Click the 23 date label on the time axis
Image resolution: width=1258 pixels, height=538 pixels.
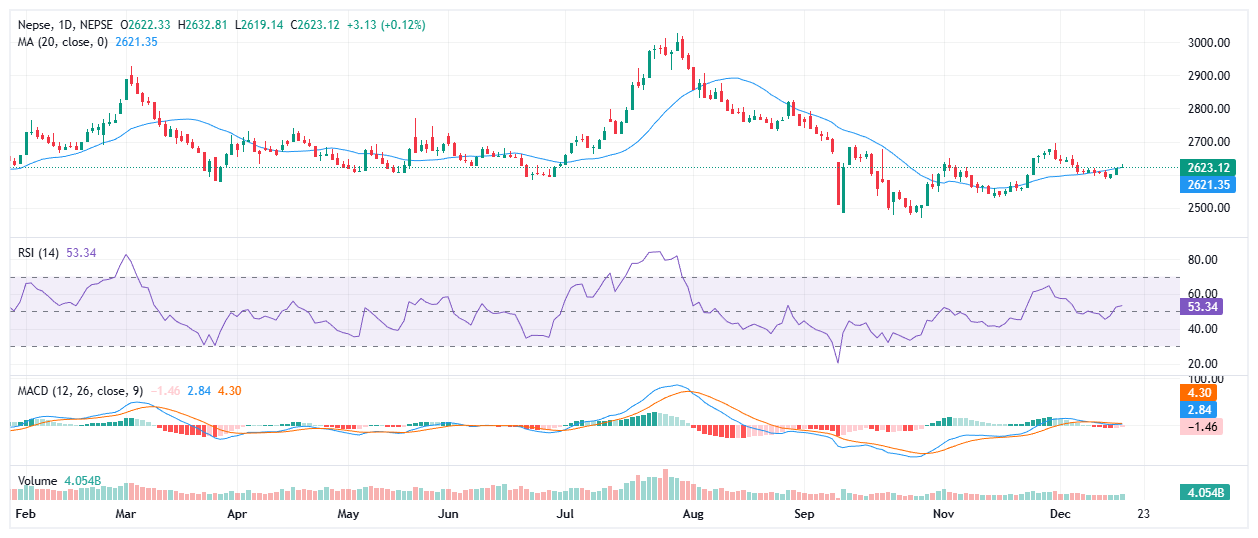(1143, 514)
